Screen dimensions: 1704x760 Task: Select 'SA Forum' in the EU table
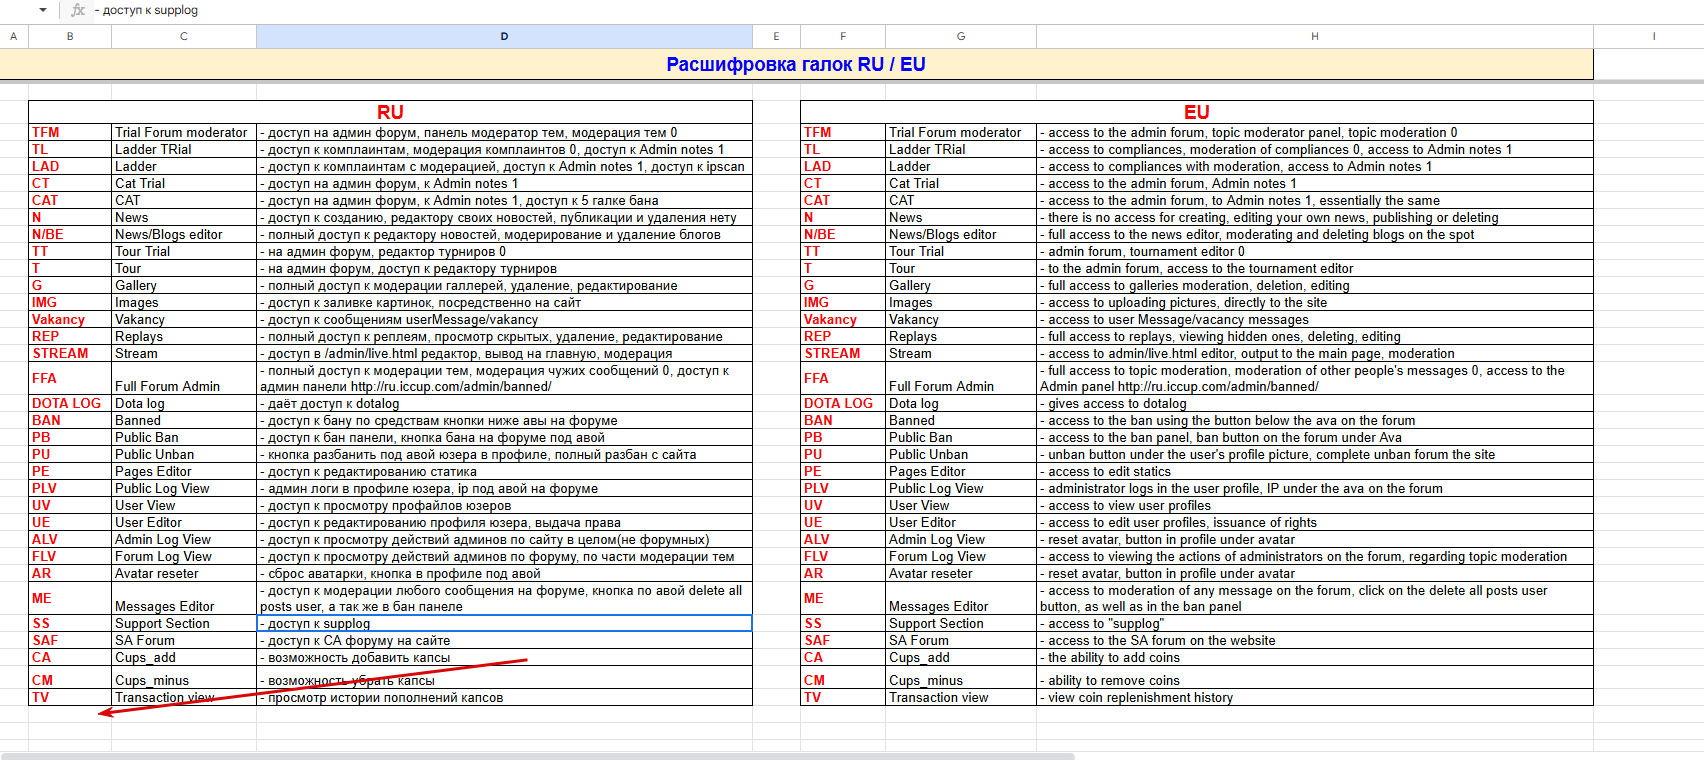click(919, 640)
